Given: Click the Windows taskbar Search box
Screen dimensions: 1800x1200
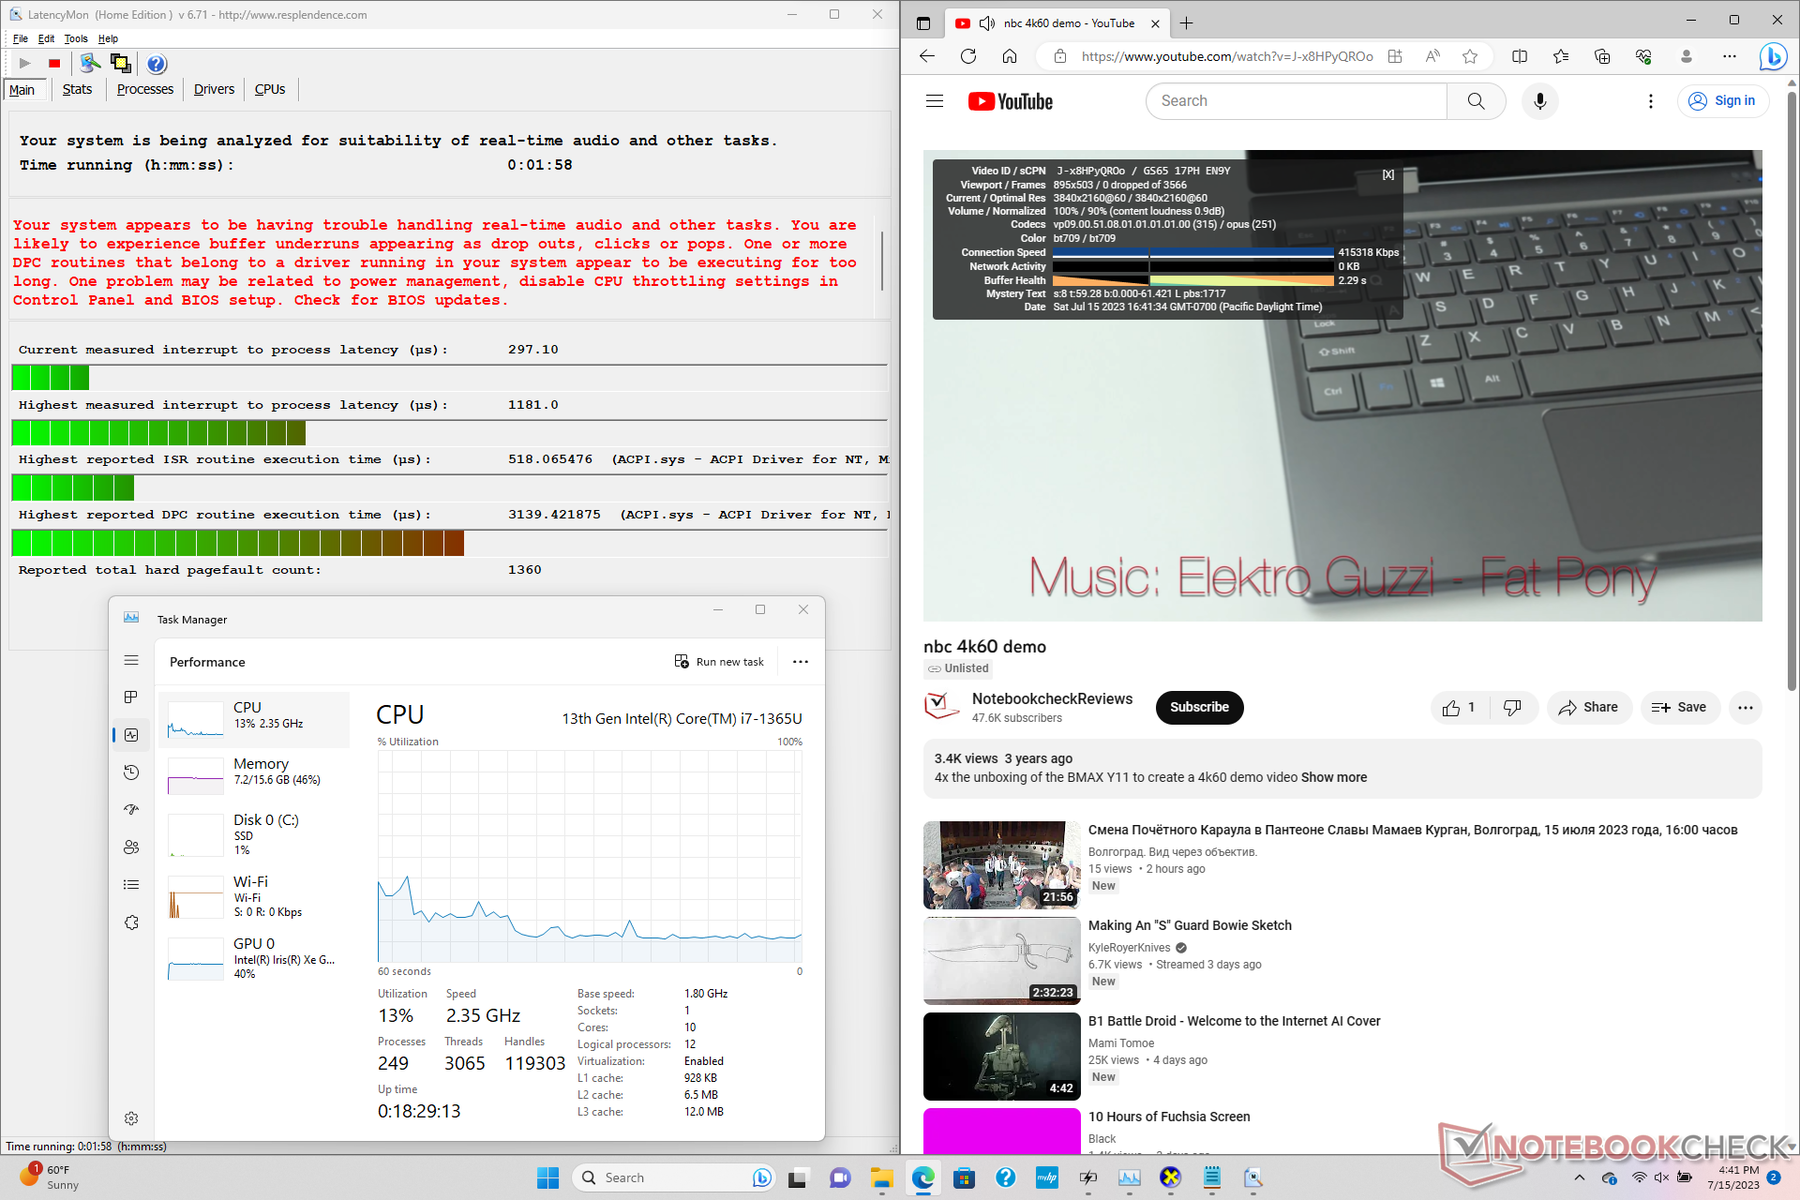Looking at the screenshot, I should (x=675, y=1178).
